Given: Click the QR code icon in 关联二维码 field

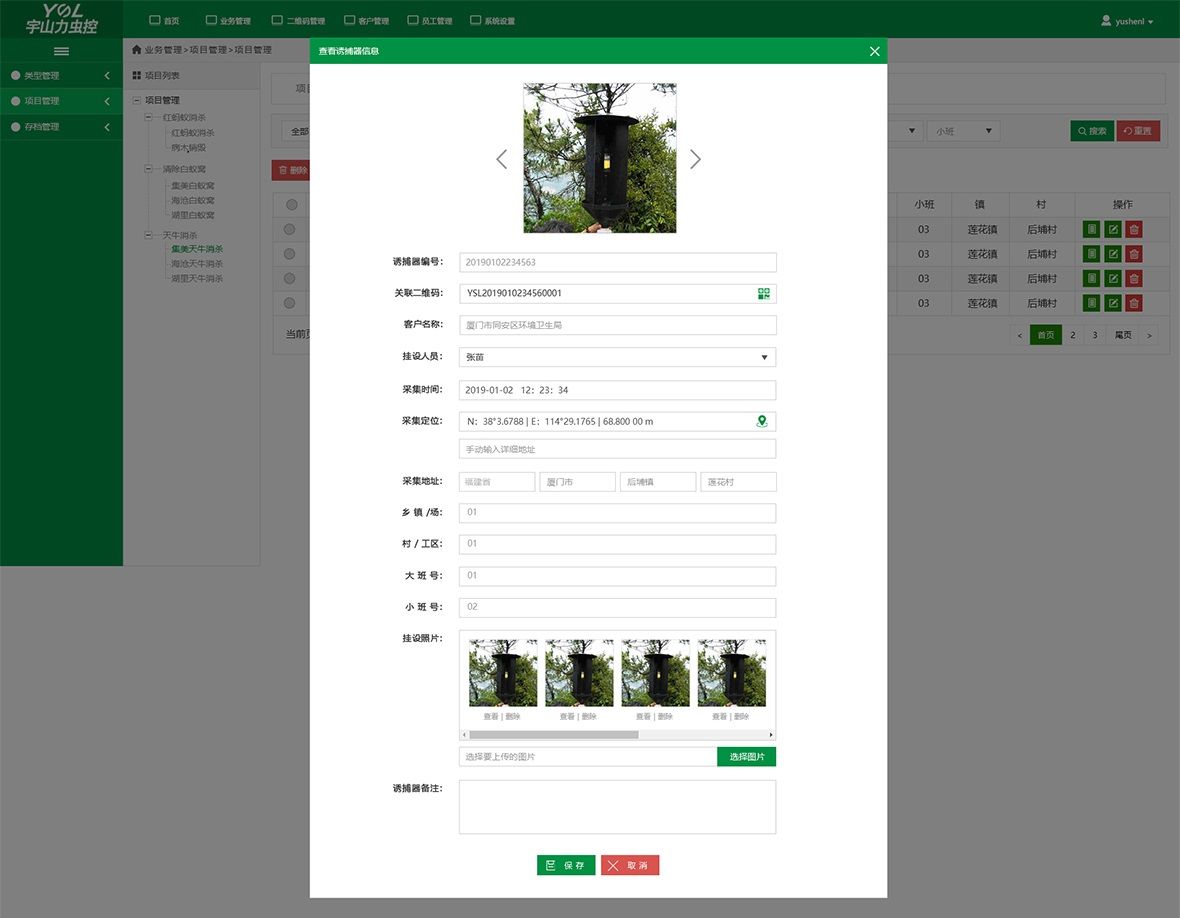Looking at the screenshot, I should click(763, 293).
